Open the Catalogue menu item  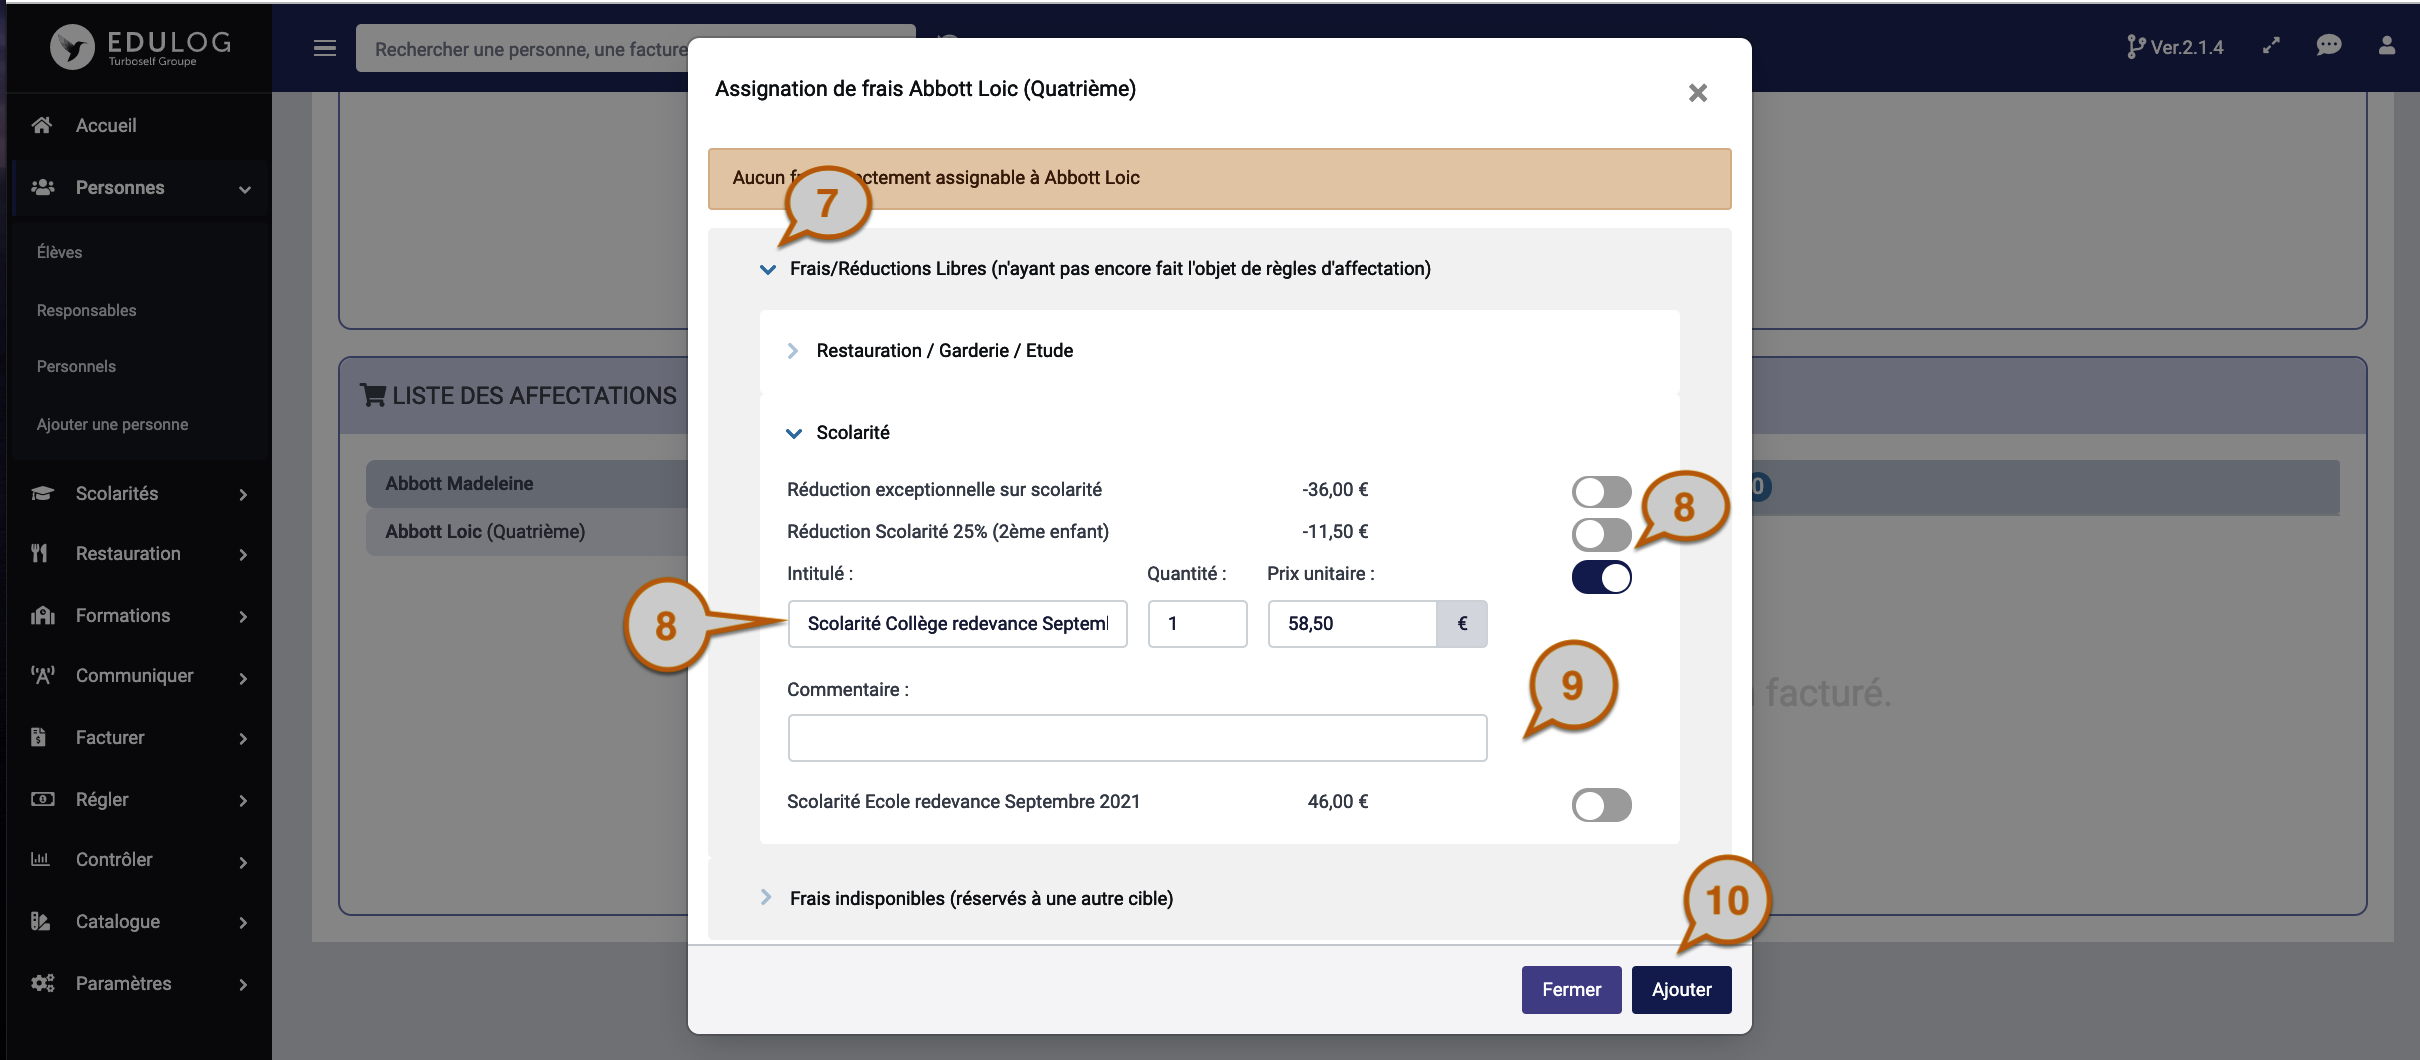coord(118,921)
